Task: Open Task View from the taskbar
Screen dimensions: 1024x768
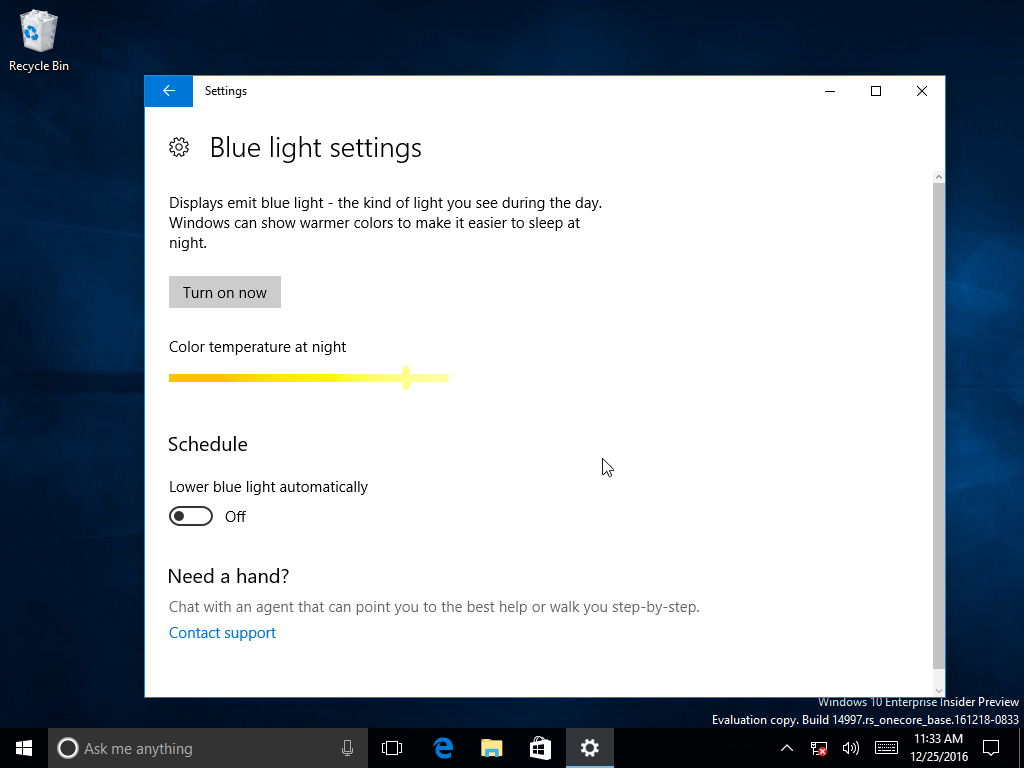Action: point(392,748)
